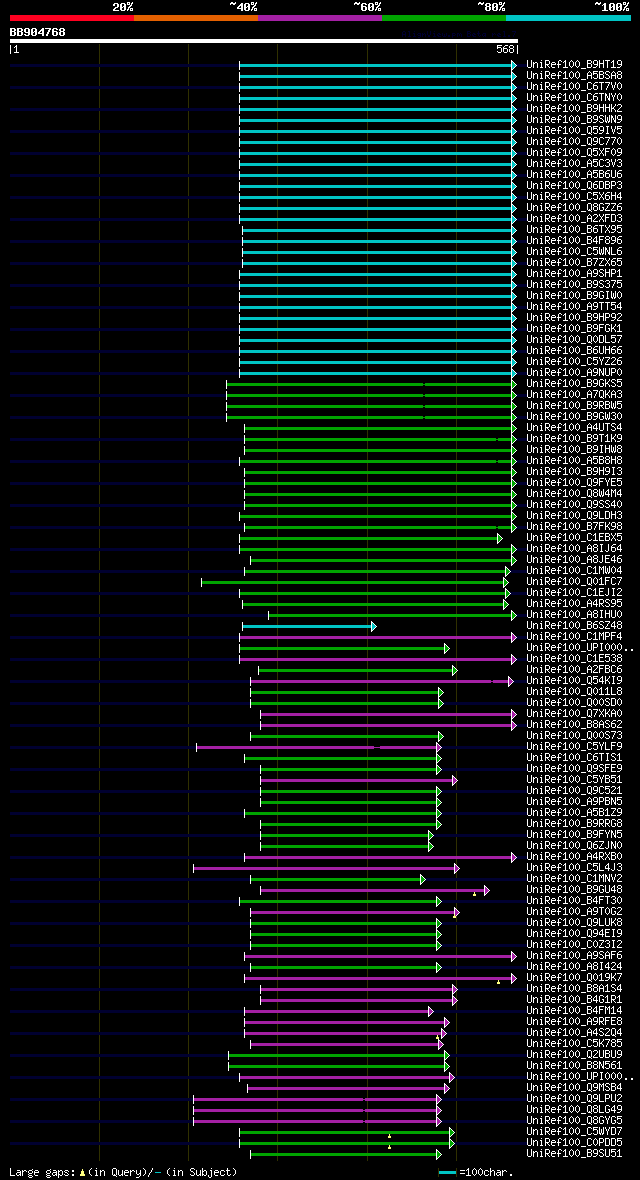Open hit UniRef100_A5BSA8
Screen dimensions: 640x1180
tap(574, 75)
